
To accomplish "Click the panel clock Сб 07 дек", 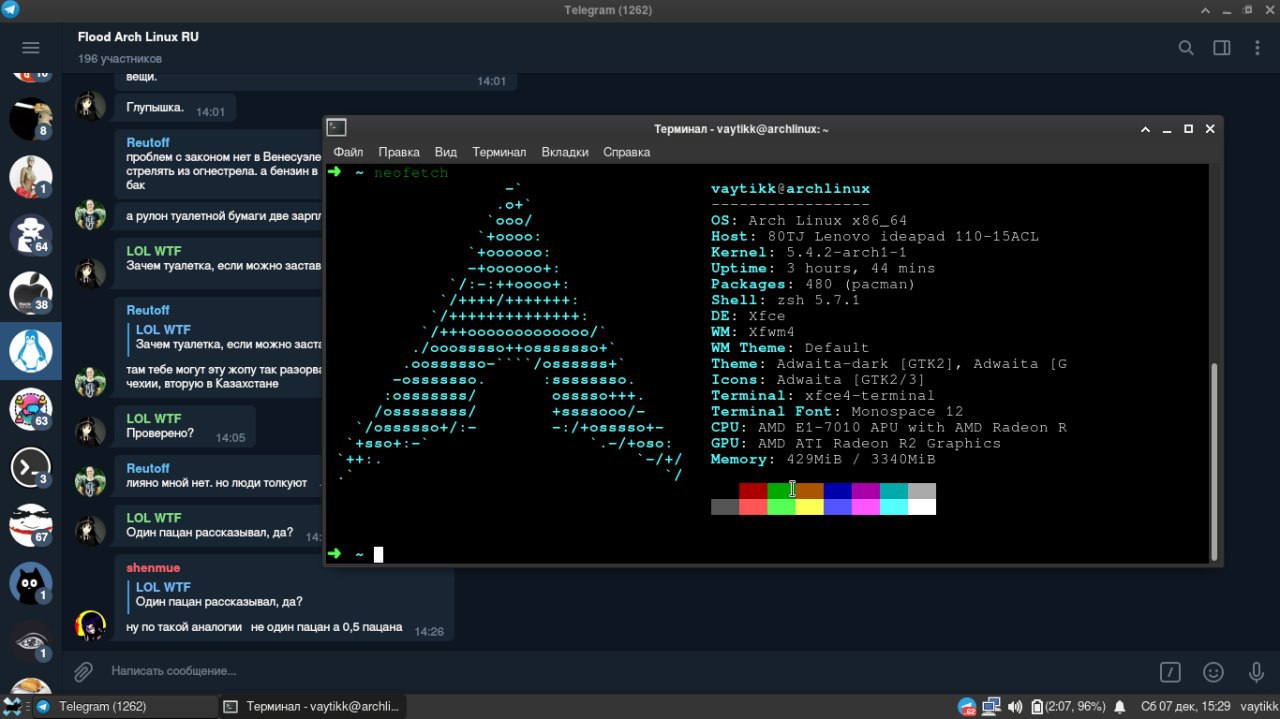I will [x=1186, y=706].
